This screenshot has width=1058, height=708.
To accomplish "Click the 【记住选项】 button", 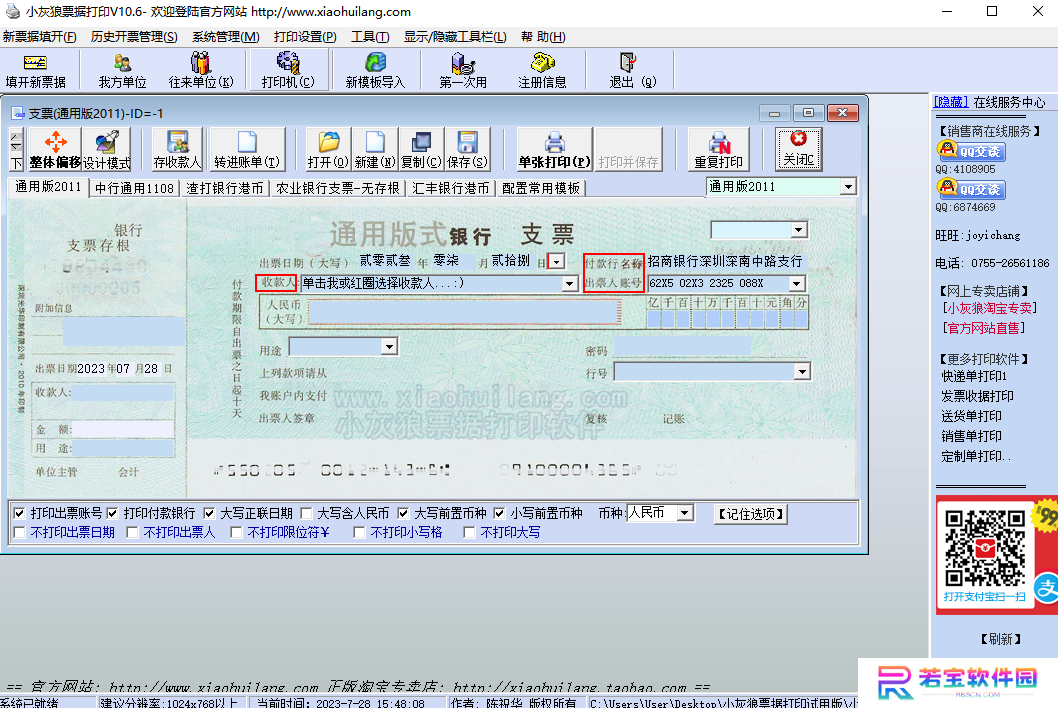I will tap(750, 514).
